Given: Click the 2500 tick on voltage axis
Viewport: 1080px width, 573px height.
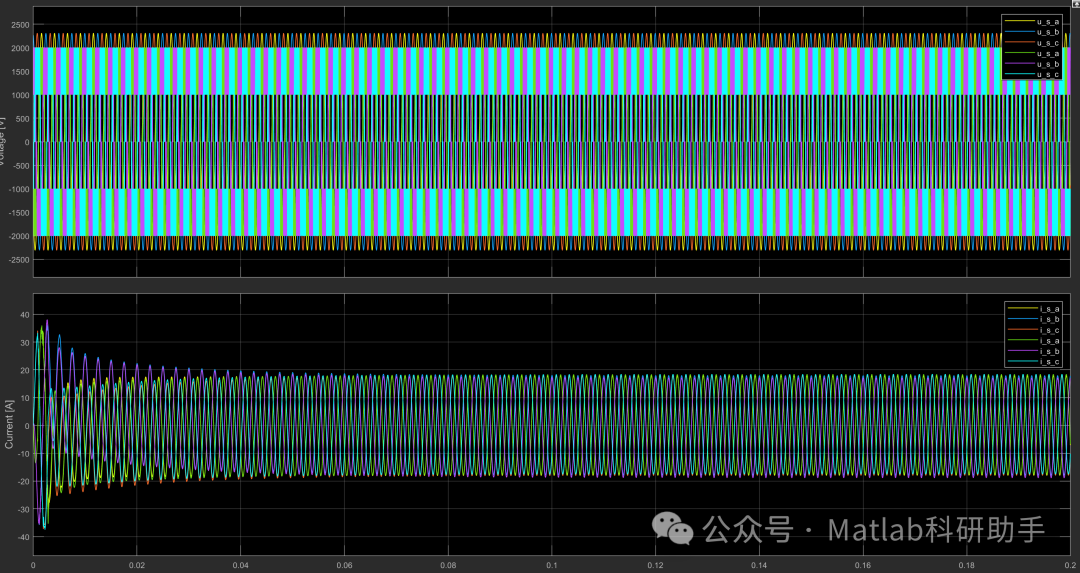Looking at the screenshot, I should (x=21, y=25).
